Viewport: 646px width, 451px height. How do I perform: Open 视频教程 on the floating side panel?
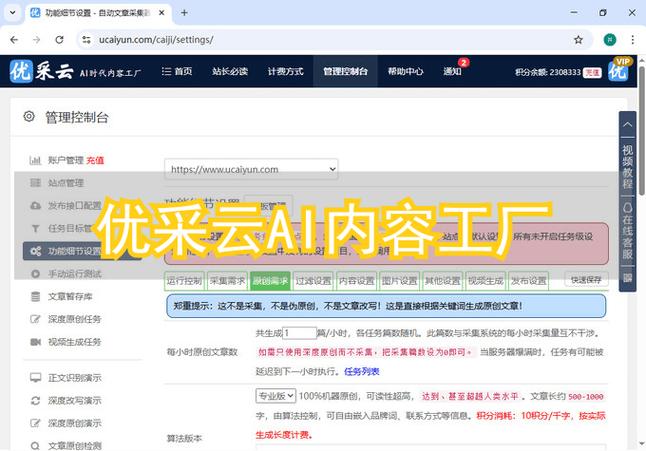tap(627, 166)
